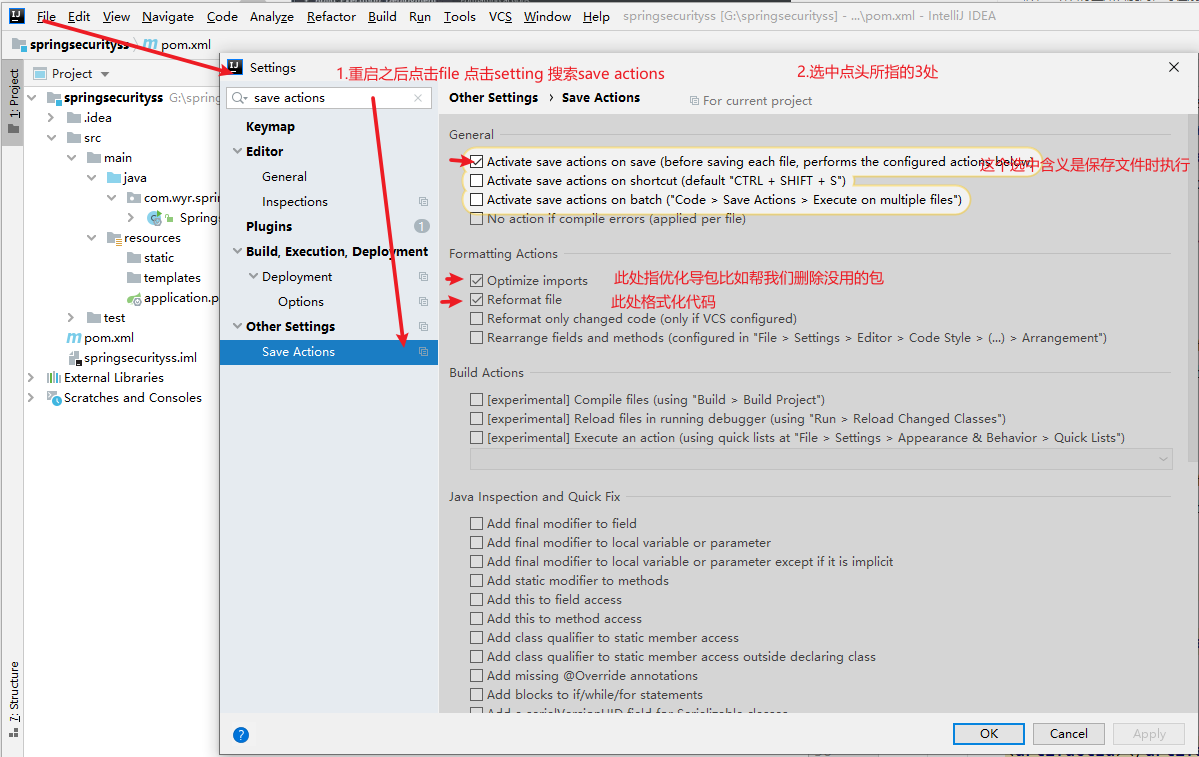
Task: Open the quick list action dropdown
Action: [1163, 459]
